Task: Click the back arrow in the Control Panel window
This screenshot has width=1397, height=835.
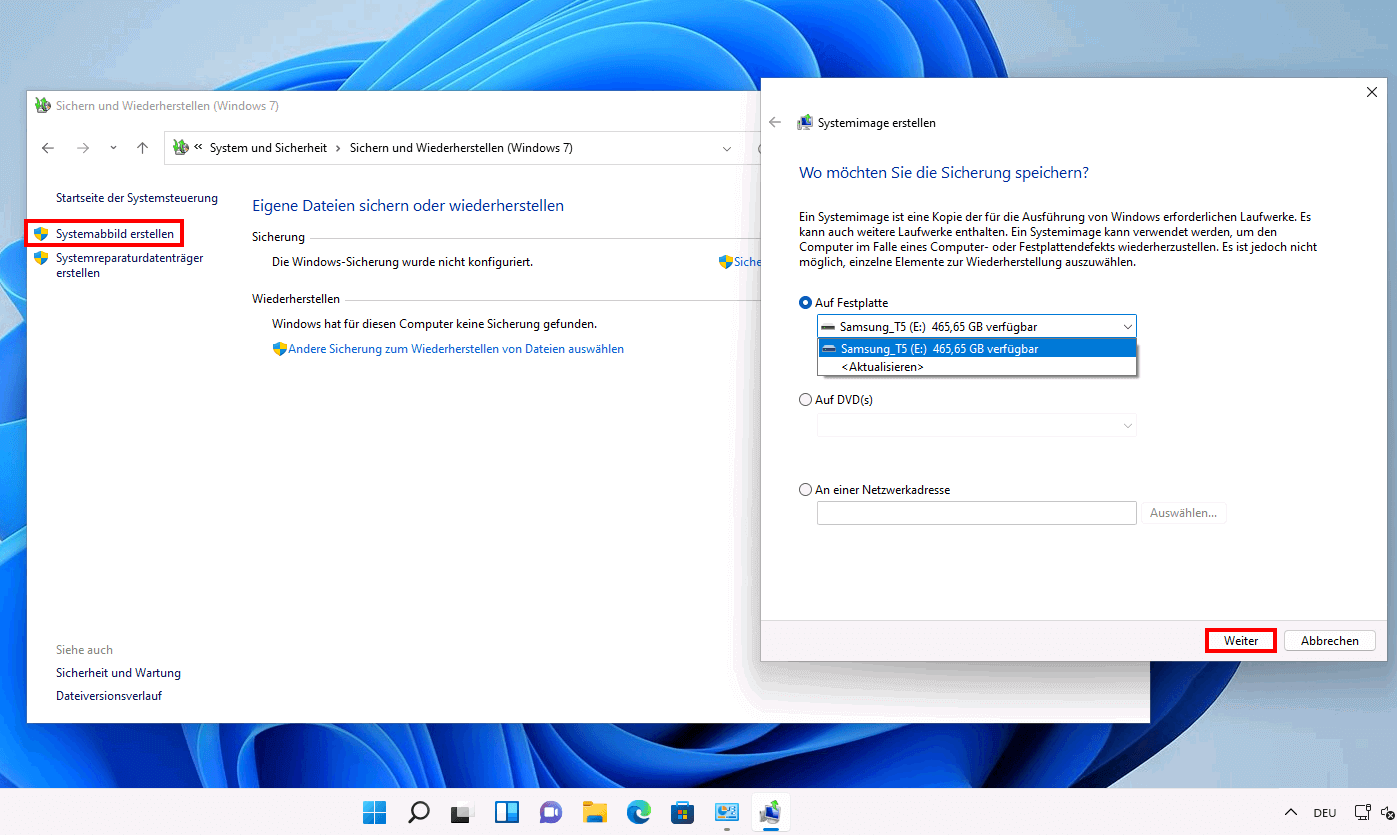Action: click(47, 147)
